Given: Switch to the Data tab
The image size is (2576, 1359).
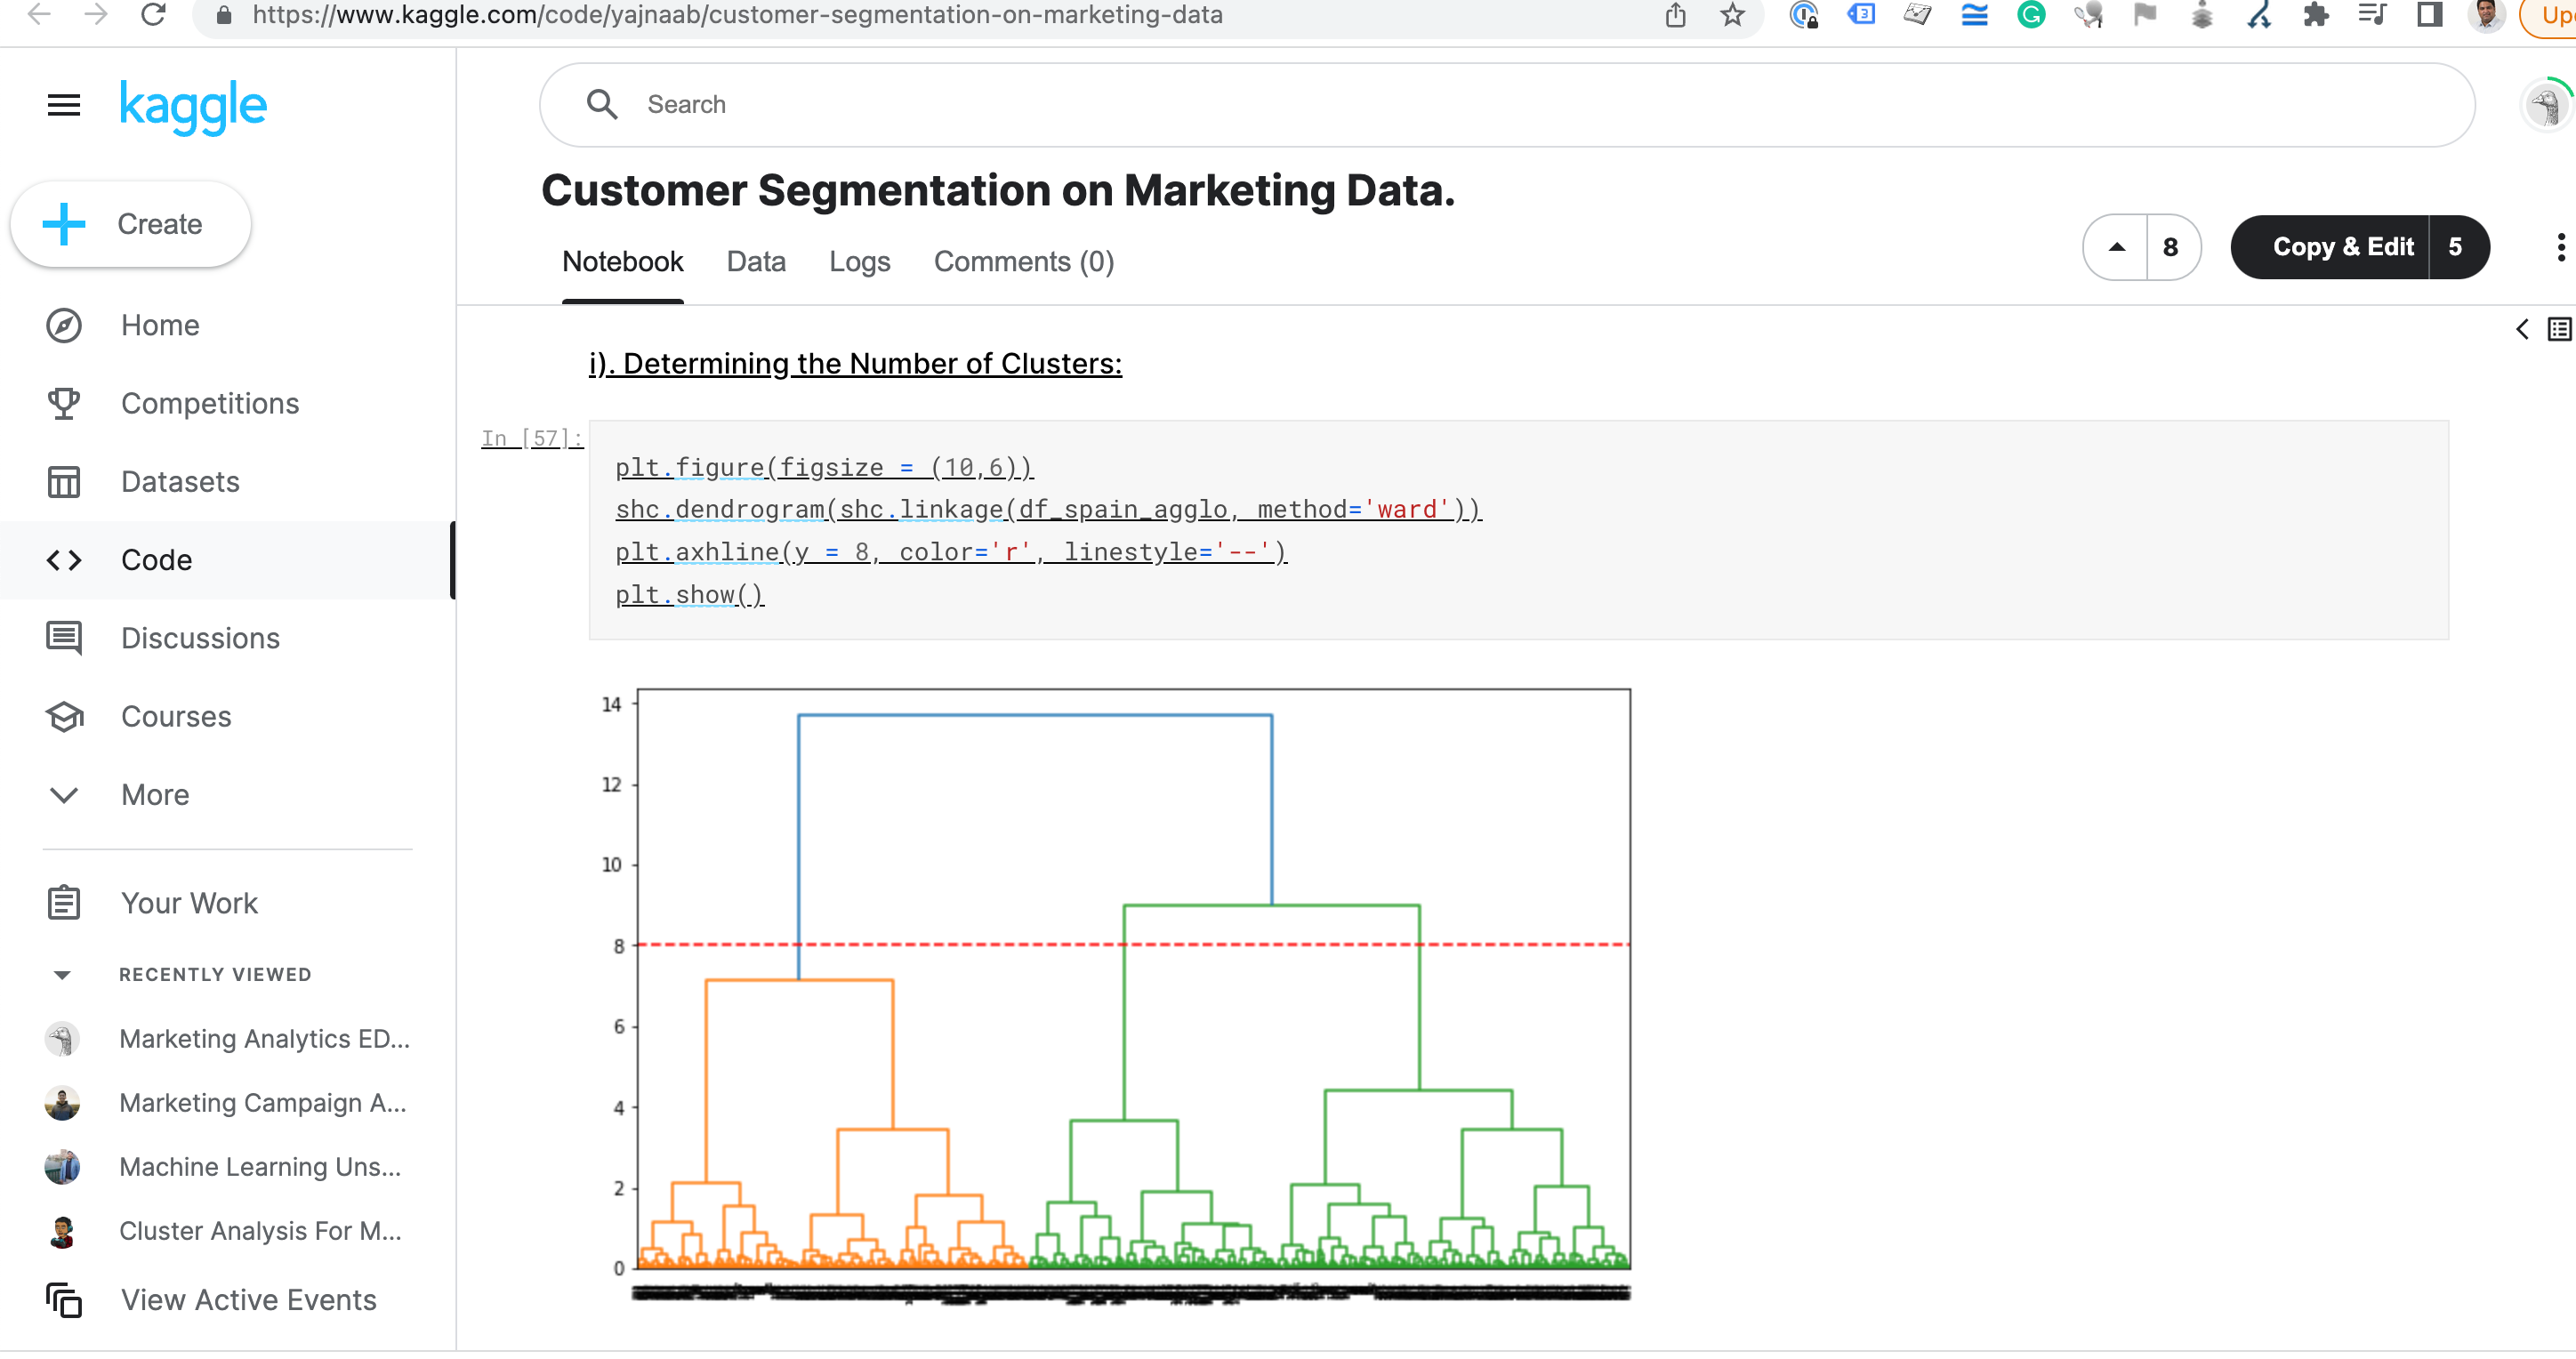Looking at the screenshot, I should tap(756, 262).
